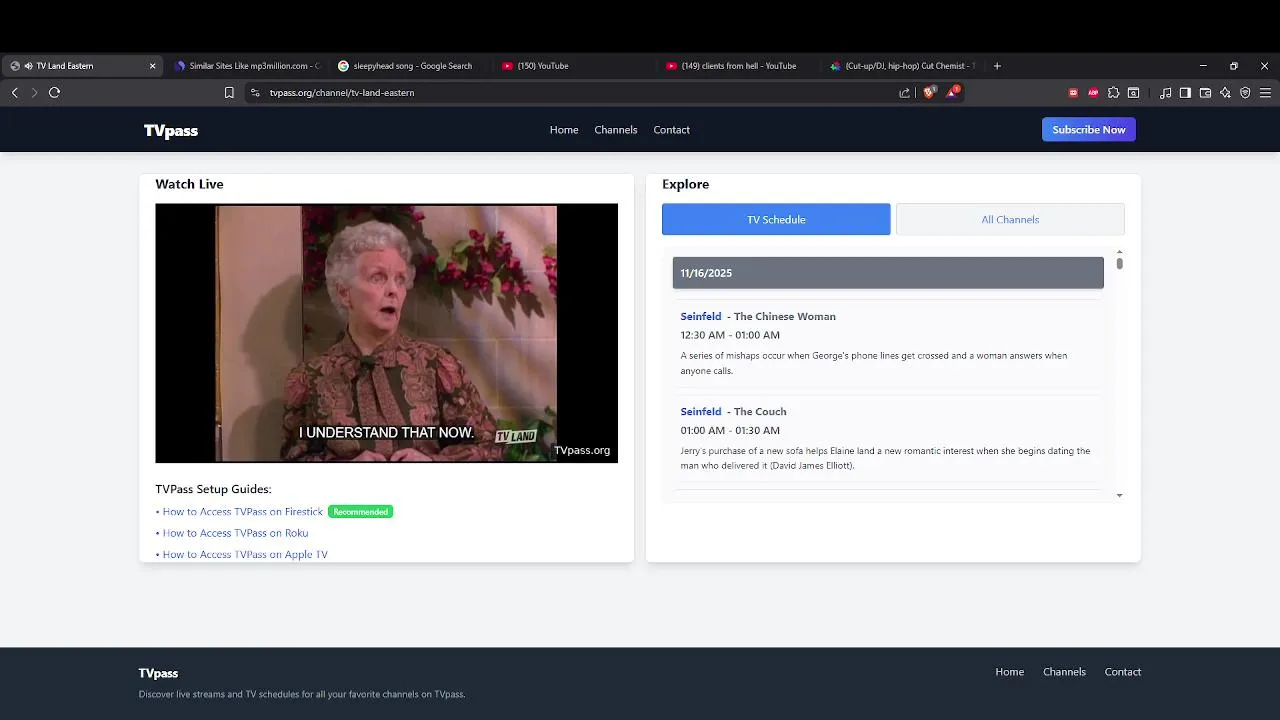The image size is (1280, 720).
Task: Click the 11/16/2025 date header
Action: click(888, 273)
